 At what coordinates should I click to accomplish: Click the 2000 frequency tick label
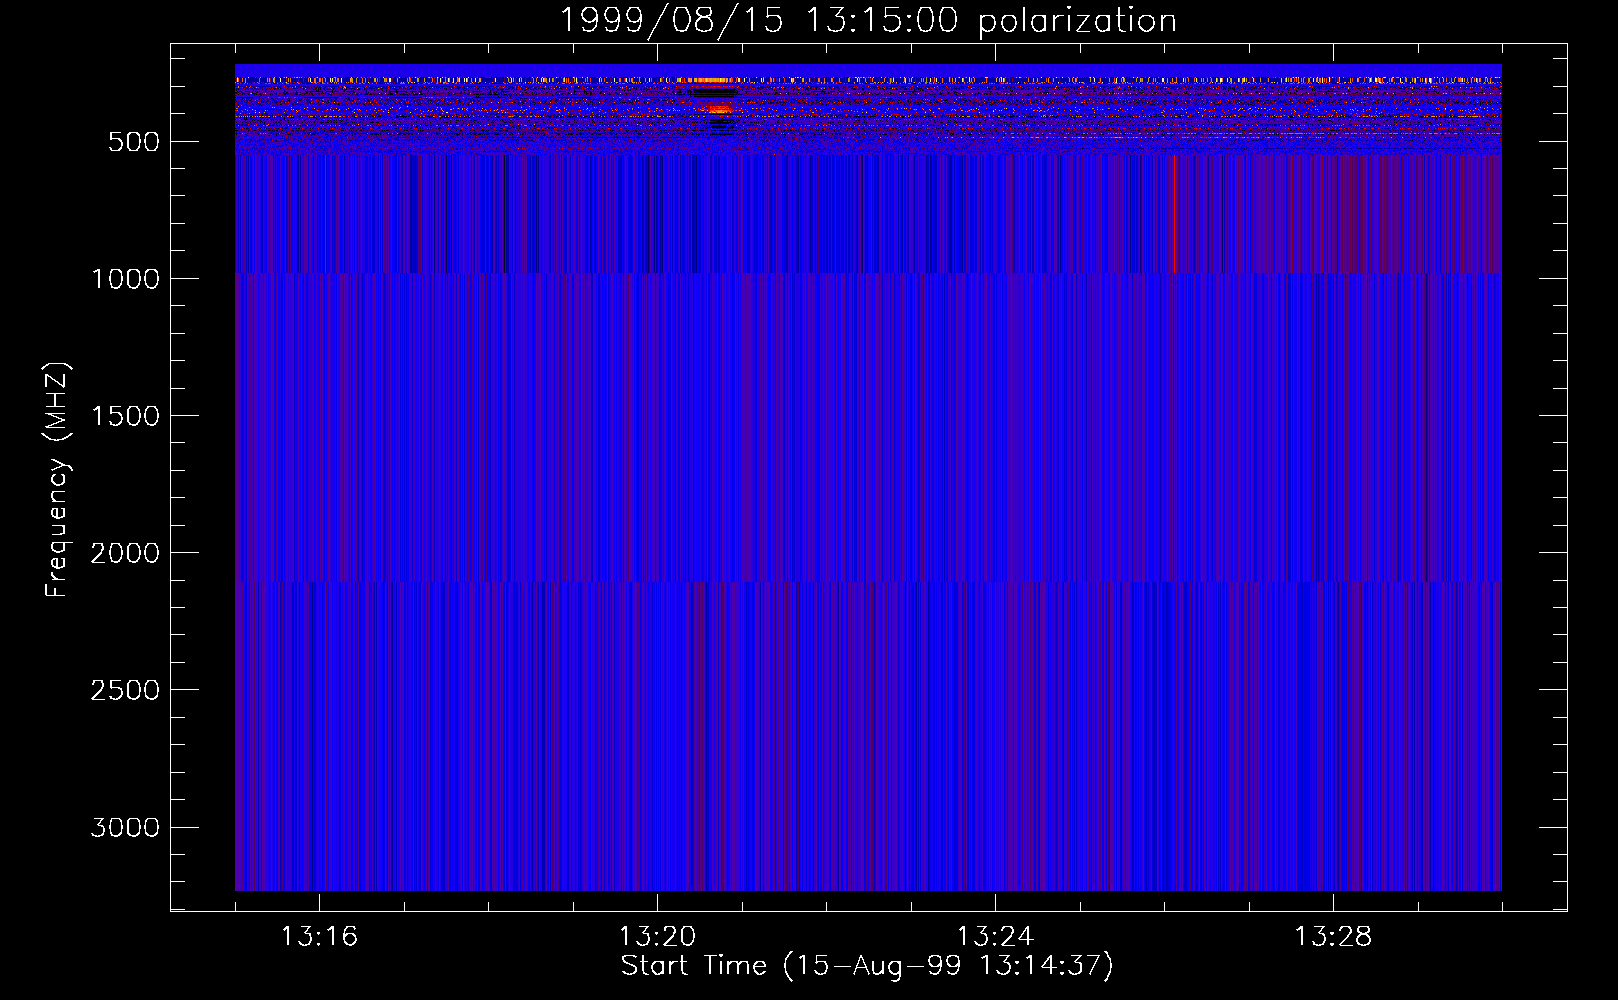point(125,553)
